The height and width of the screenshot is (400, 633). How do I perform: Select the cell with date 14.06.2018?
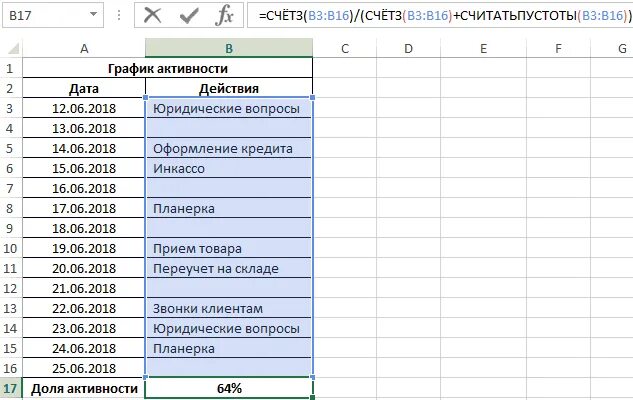point(84,148)
